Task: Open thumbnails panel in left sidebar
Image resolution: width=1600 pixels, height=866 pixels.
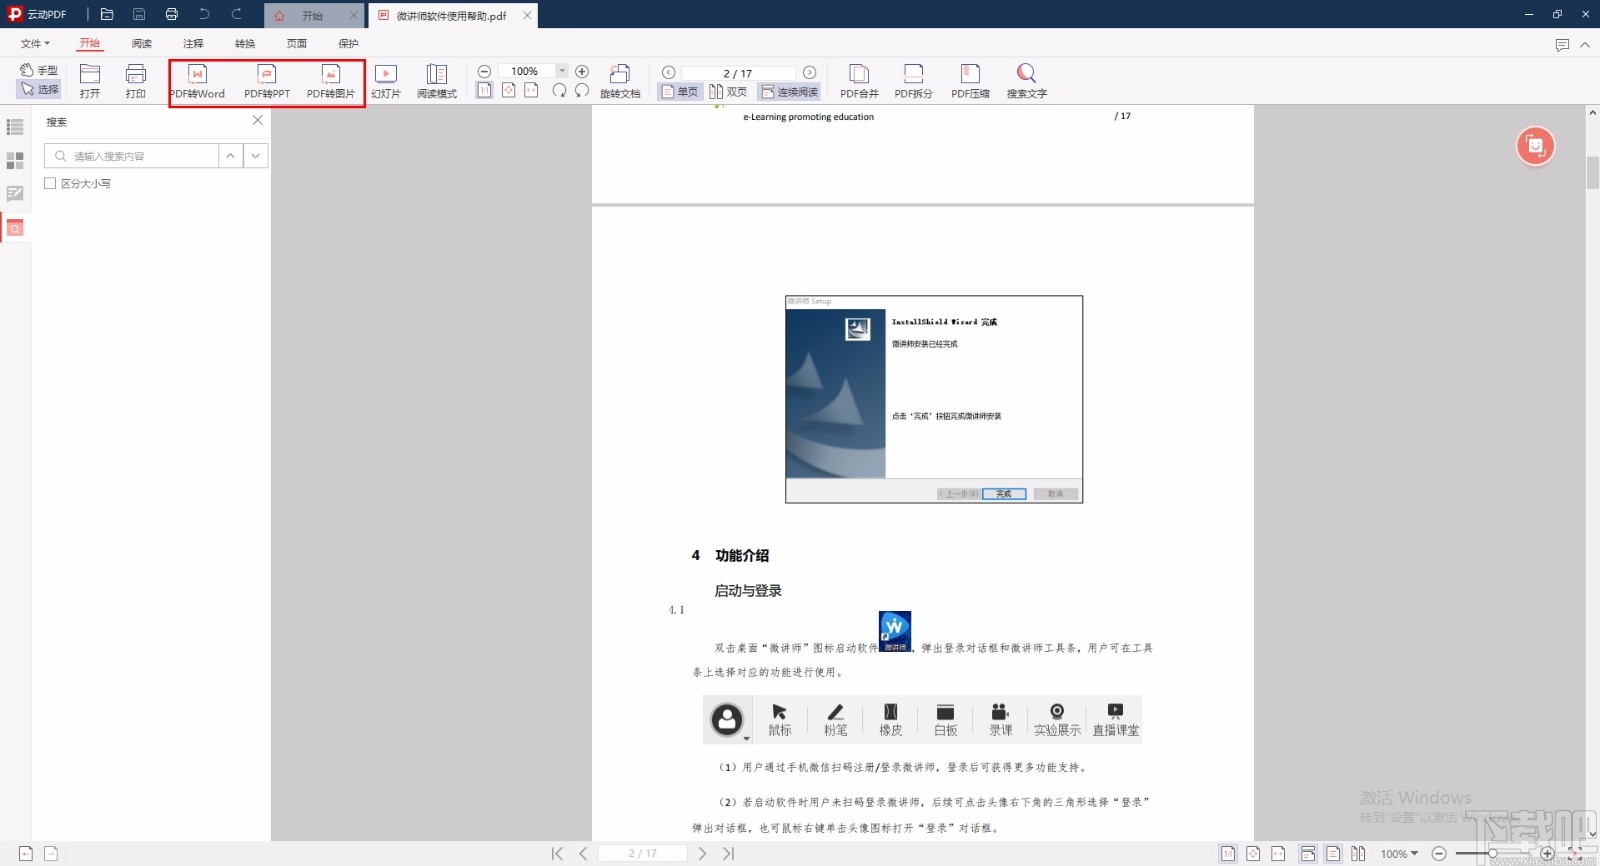Action: 15,160
